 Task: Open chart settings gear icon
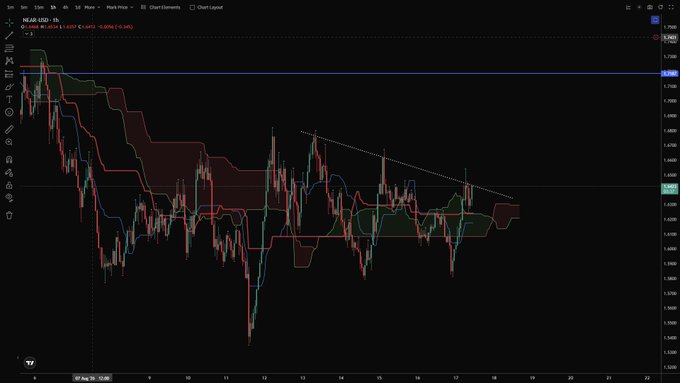[639, 7]
